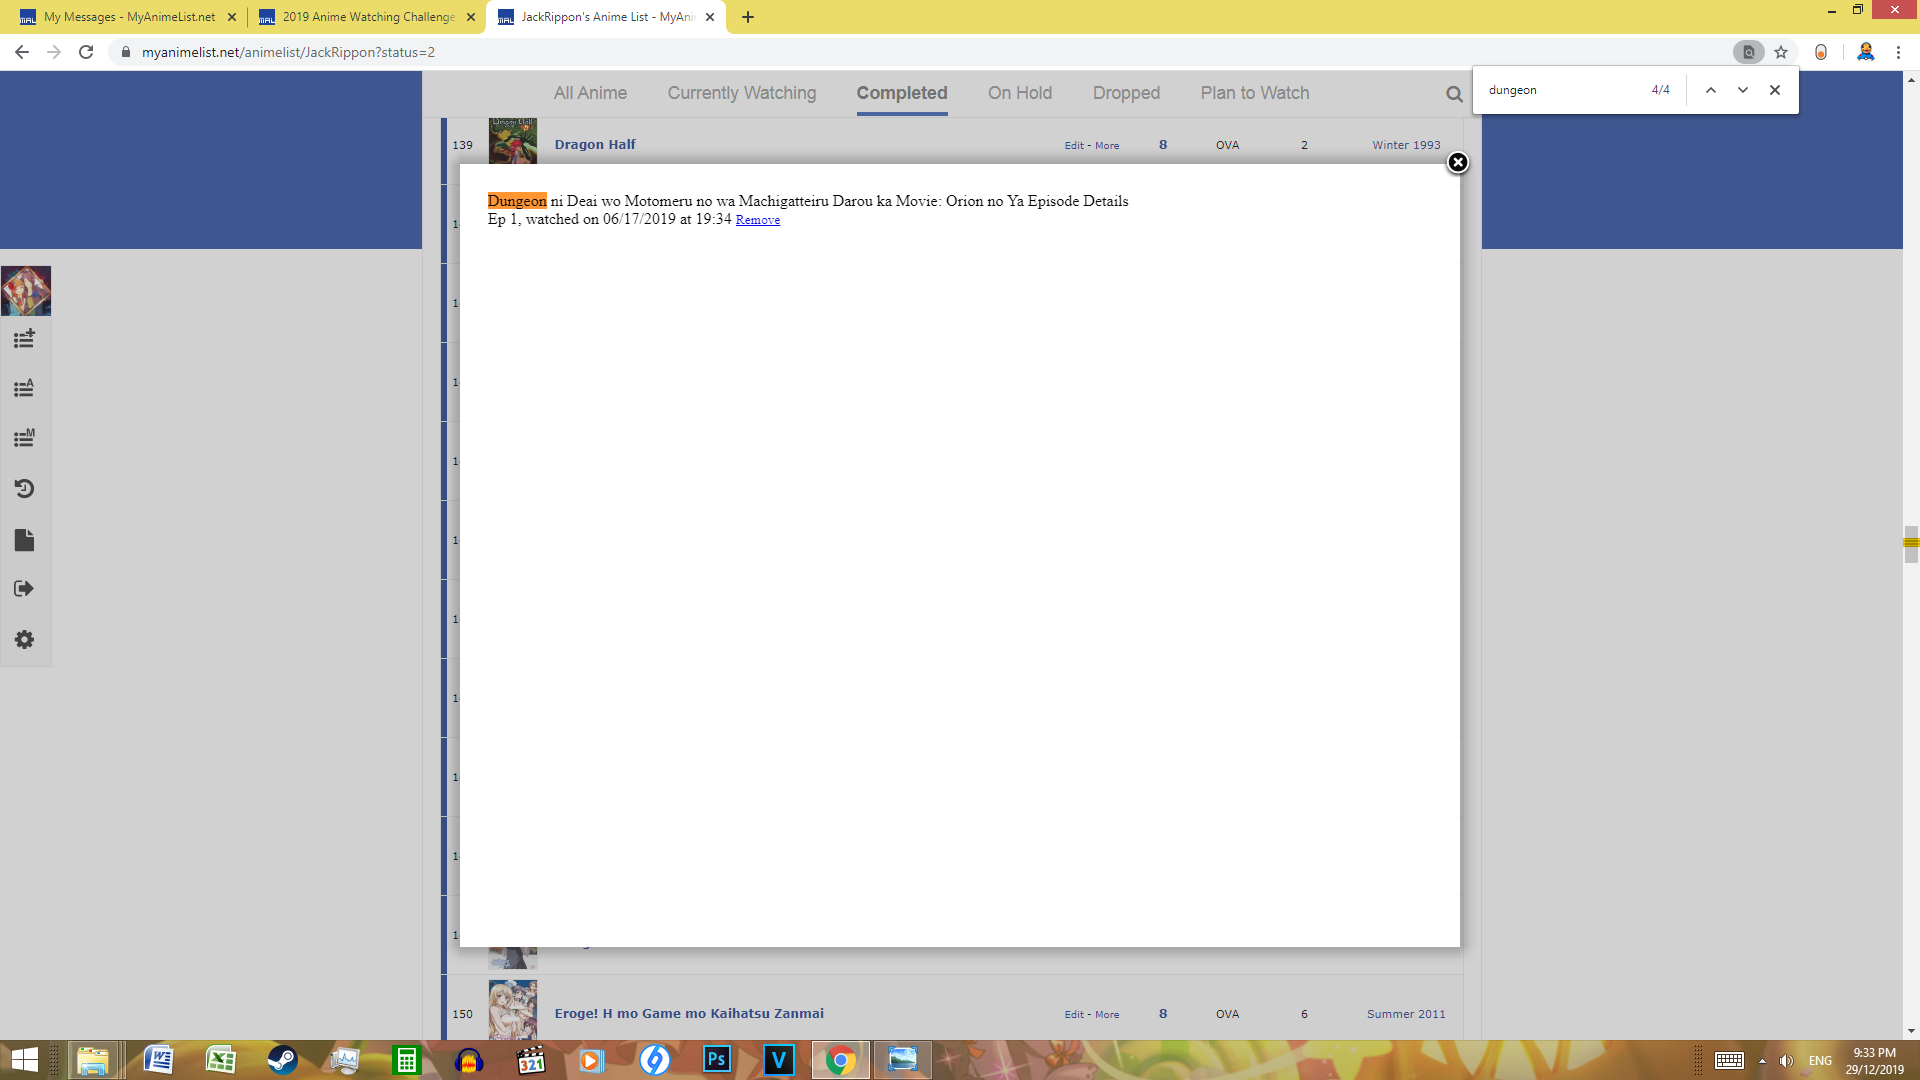The height and width of the screenshot is (1080, 1920).
Task: Bookmark this page with star icon
Action: 1781,52
